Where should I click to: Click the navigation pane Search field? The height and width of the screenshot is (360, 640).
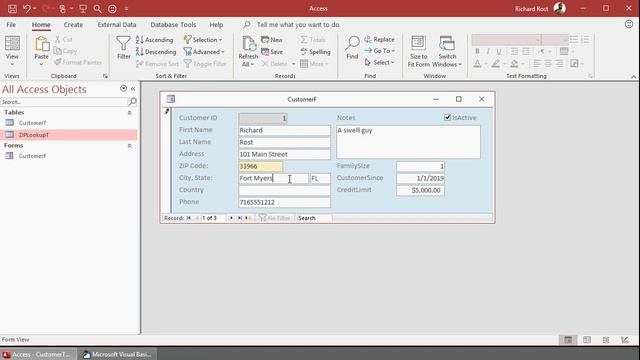click(x=64, y=102)
